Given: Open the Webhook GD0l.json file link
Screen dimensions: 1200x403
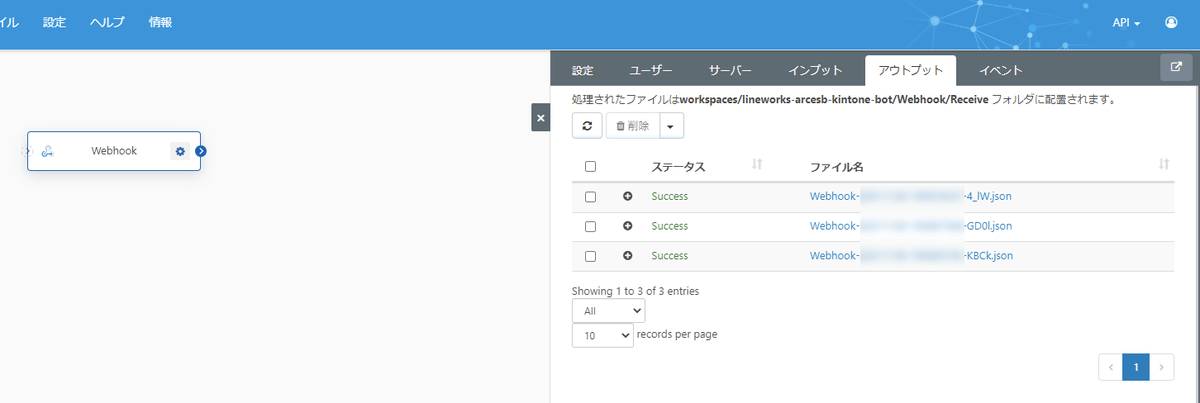Looking at the screenshot, I should tap(910, 226).
